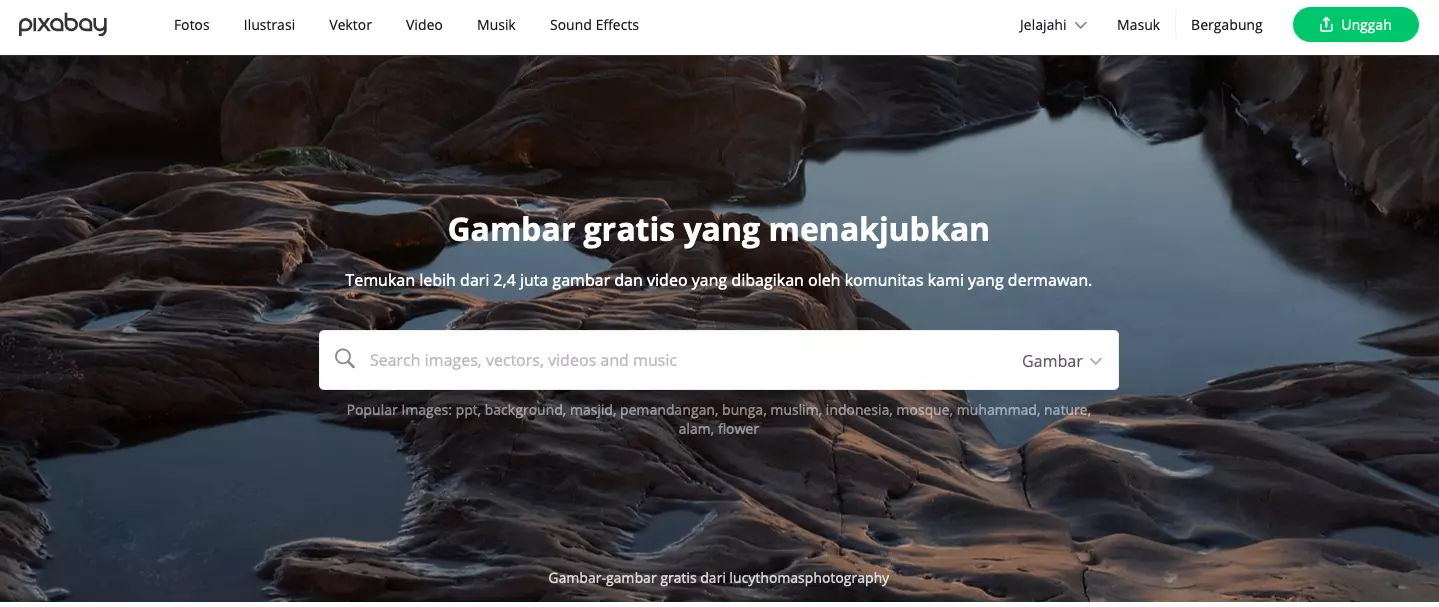Open the Gambar search type dropdown
Image resolution: width=1439 pixels, height=607 pixels.
(1062, 361)
